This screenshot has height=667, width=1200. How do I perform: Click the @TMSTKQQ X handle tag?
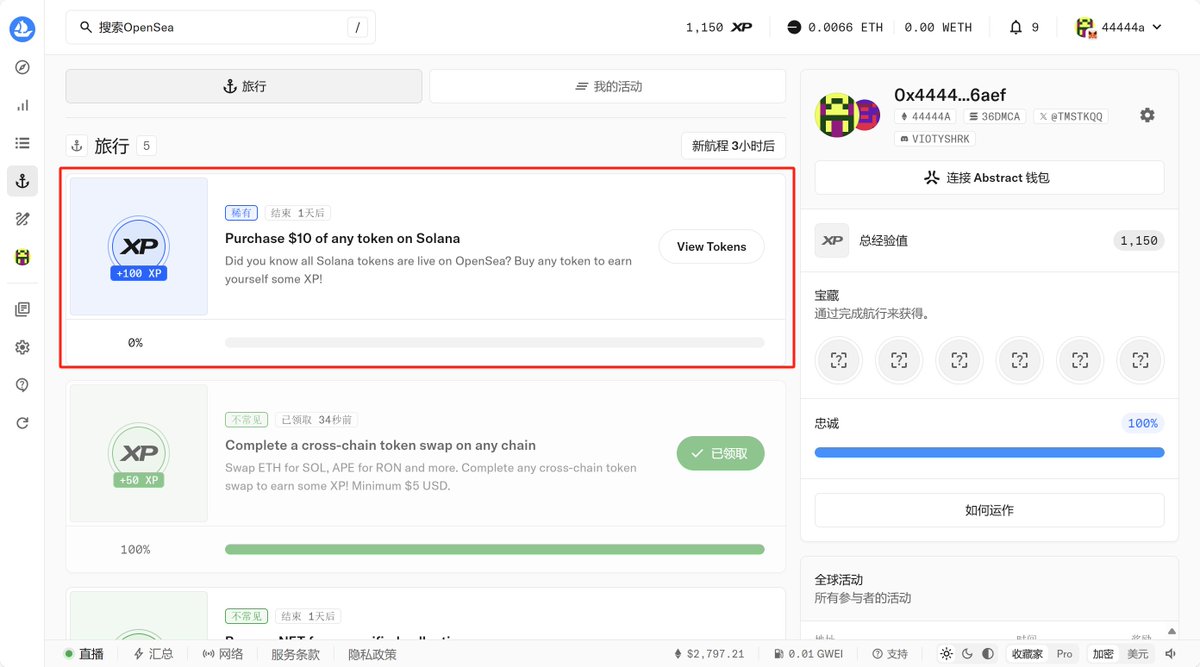[x=1070, y=117]
